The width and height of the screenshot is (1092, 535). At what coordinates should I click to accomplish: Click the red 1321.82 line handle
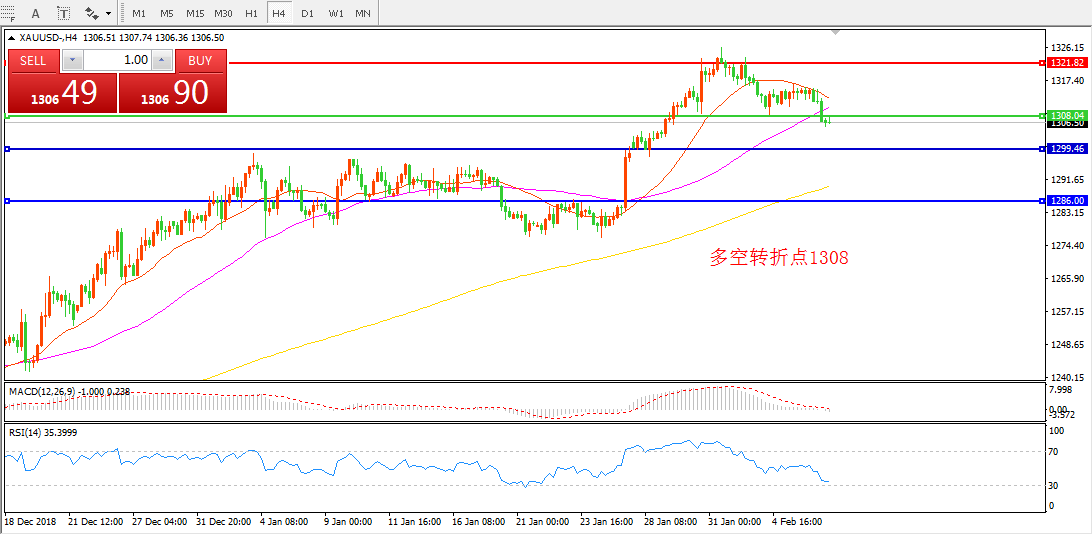(1041, 63)
